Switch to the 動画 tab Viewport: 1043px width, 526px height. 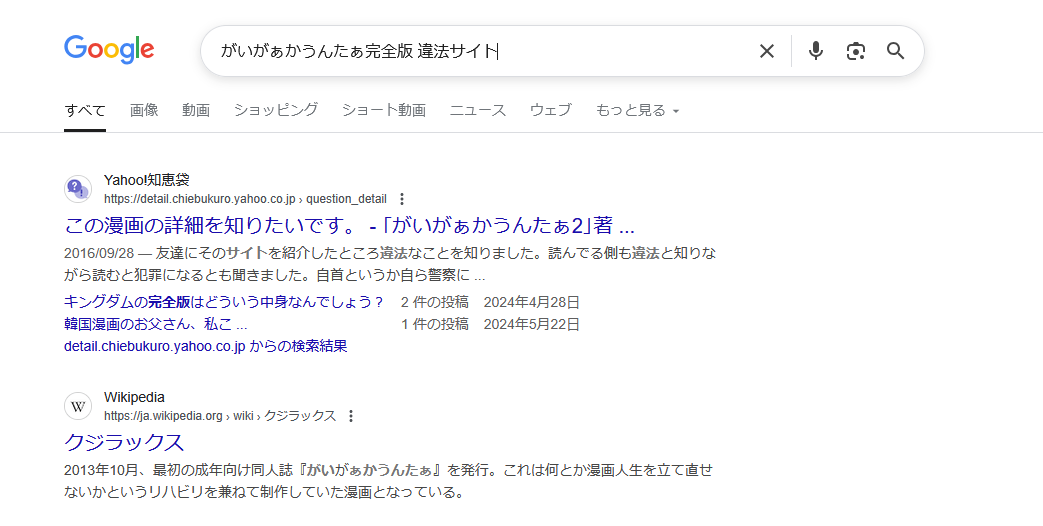click(196, 110)
